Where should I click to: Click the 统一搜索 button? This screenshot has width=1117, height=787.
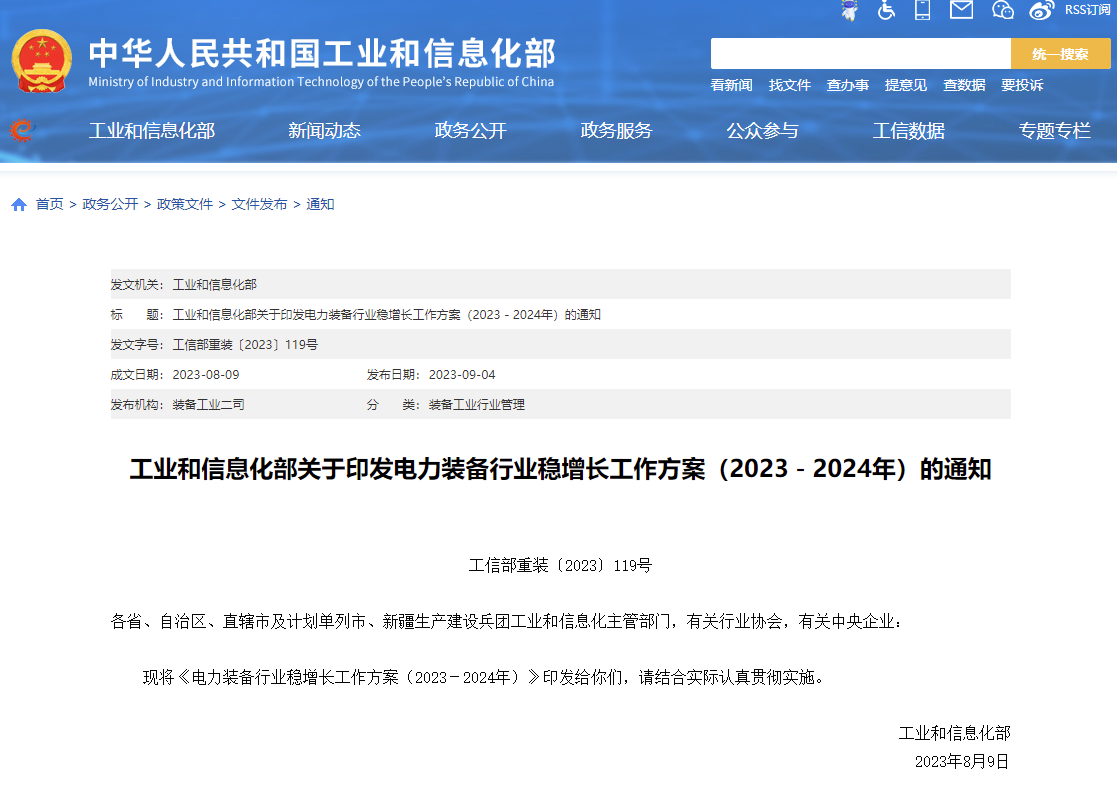(x=1060, y=54)
